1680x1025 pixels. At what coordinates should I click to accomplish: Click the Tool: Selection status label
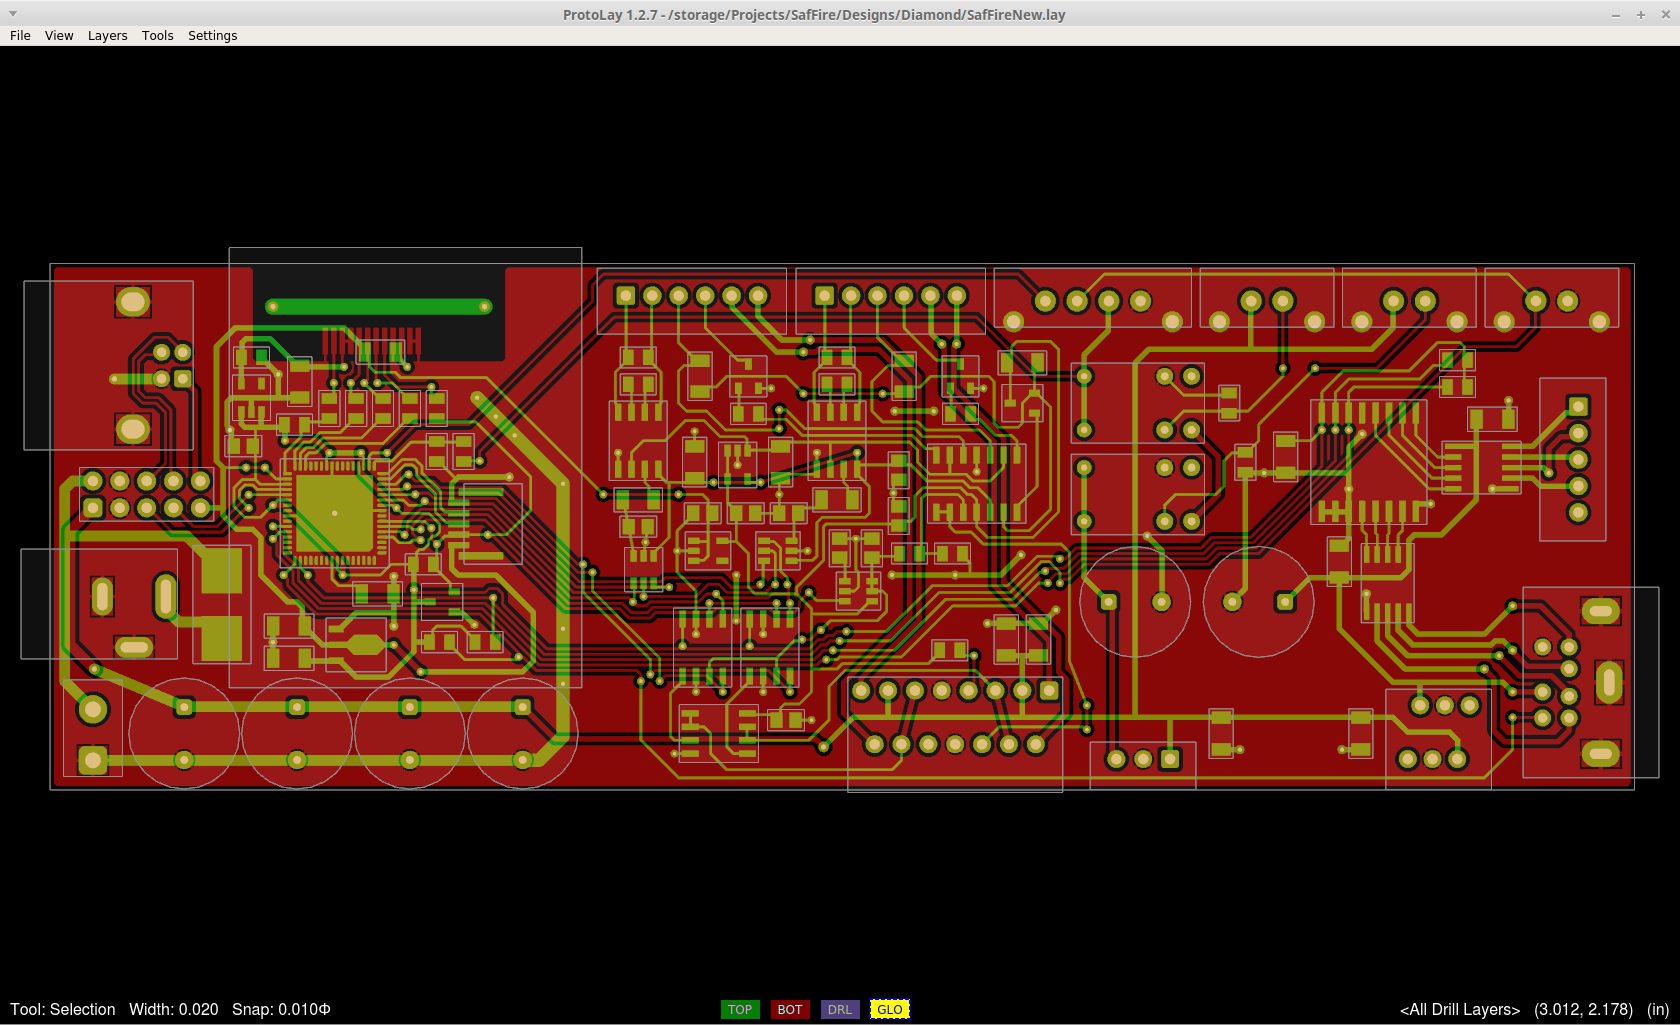point(63,1009)
